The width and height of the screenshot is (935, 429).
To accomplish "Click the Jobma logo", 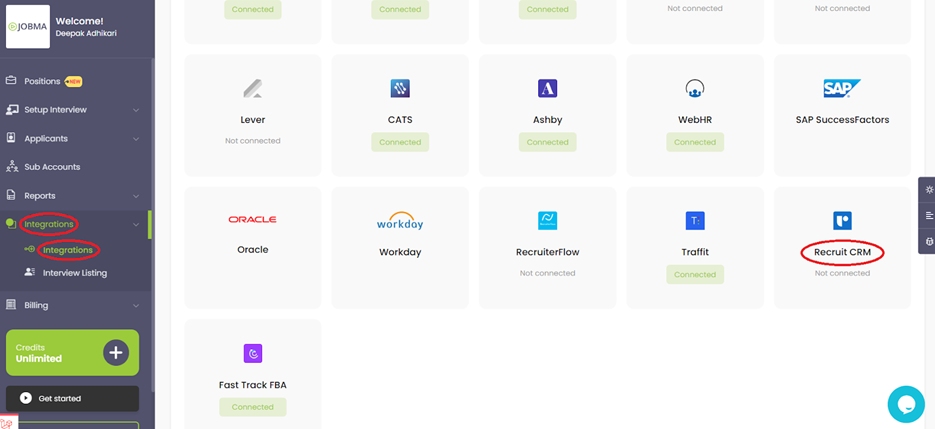I will tap(28, 26).
